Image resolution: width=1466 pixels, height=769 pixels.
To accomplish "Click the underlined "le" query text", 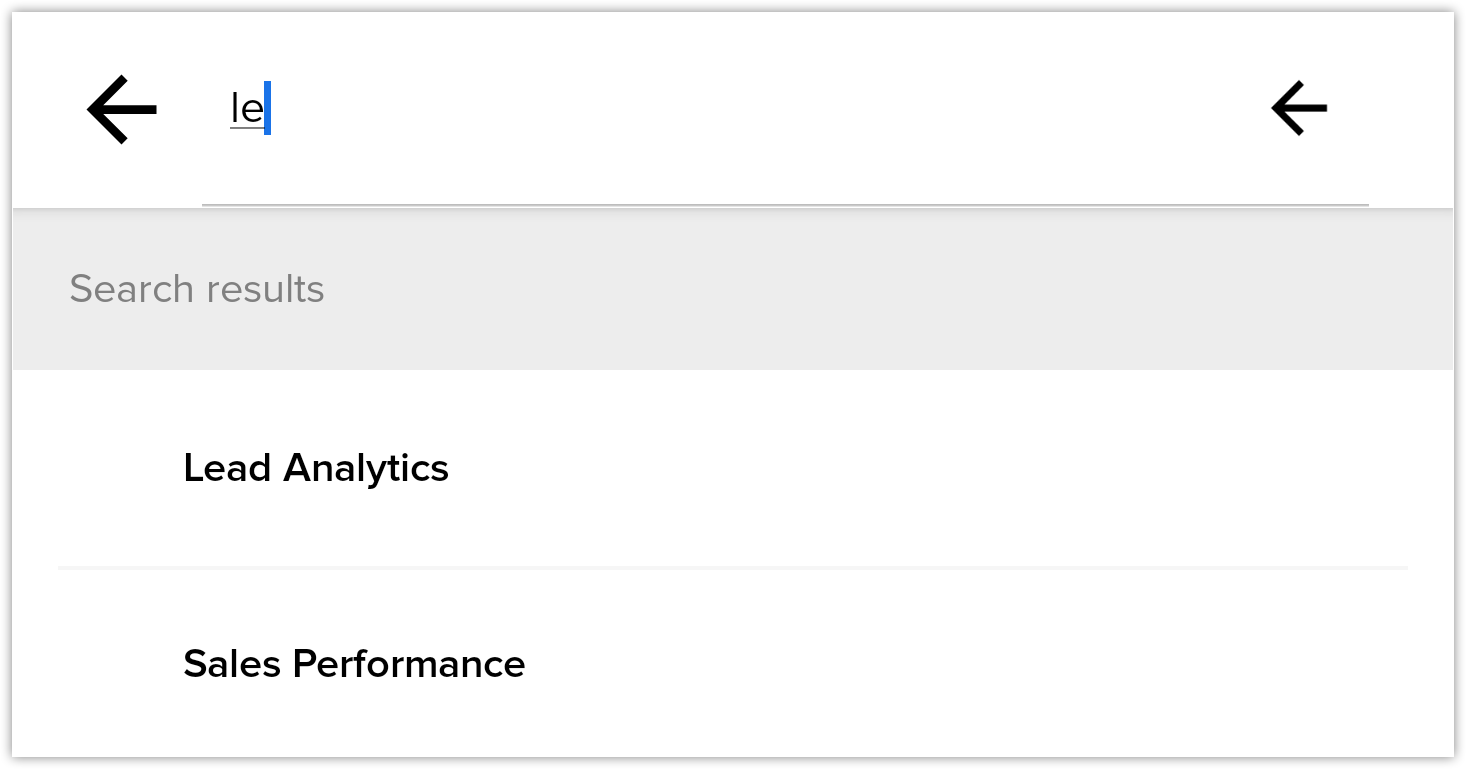I will pos(246,109).
